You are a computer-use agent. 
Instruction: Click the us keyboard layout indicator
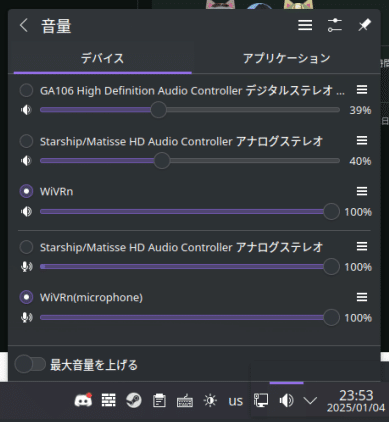pos(235,400)
